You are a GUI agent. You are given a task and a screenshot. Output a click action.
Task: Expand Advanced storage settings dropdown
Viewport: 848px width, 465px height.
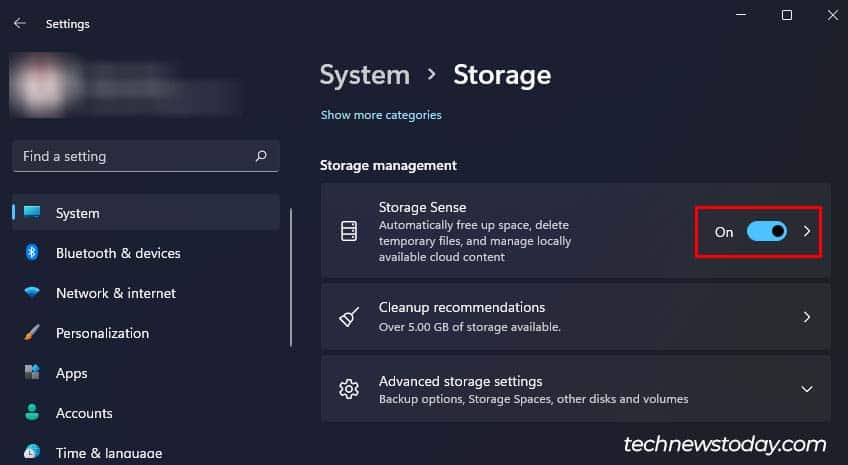point(807,389)
